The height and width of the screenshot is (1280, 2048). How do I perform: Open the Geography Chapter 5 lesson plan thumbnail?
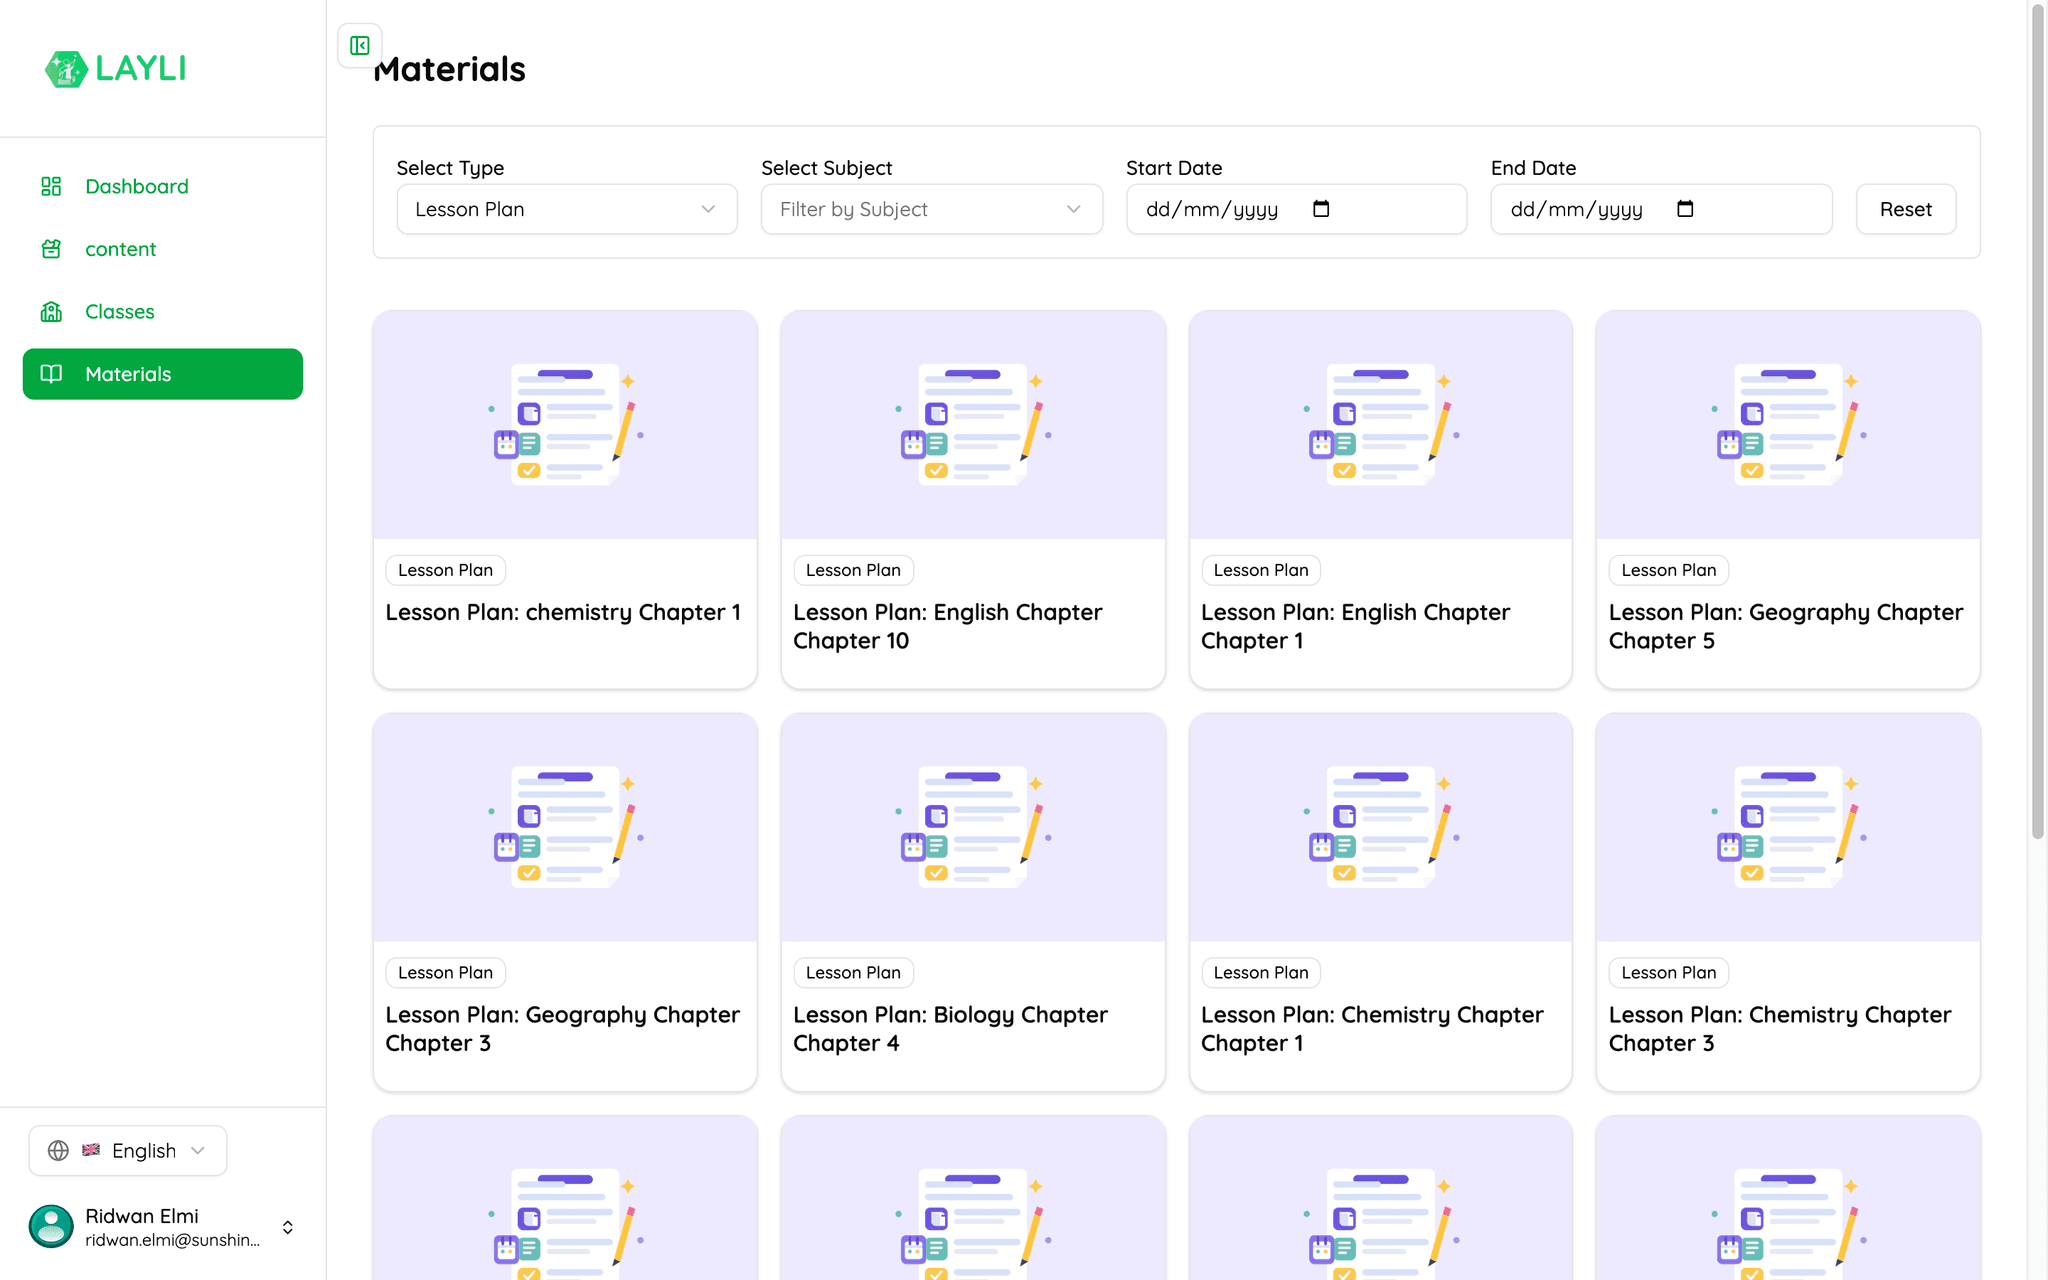pyautogui.click(x=1788, y=425)
